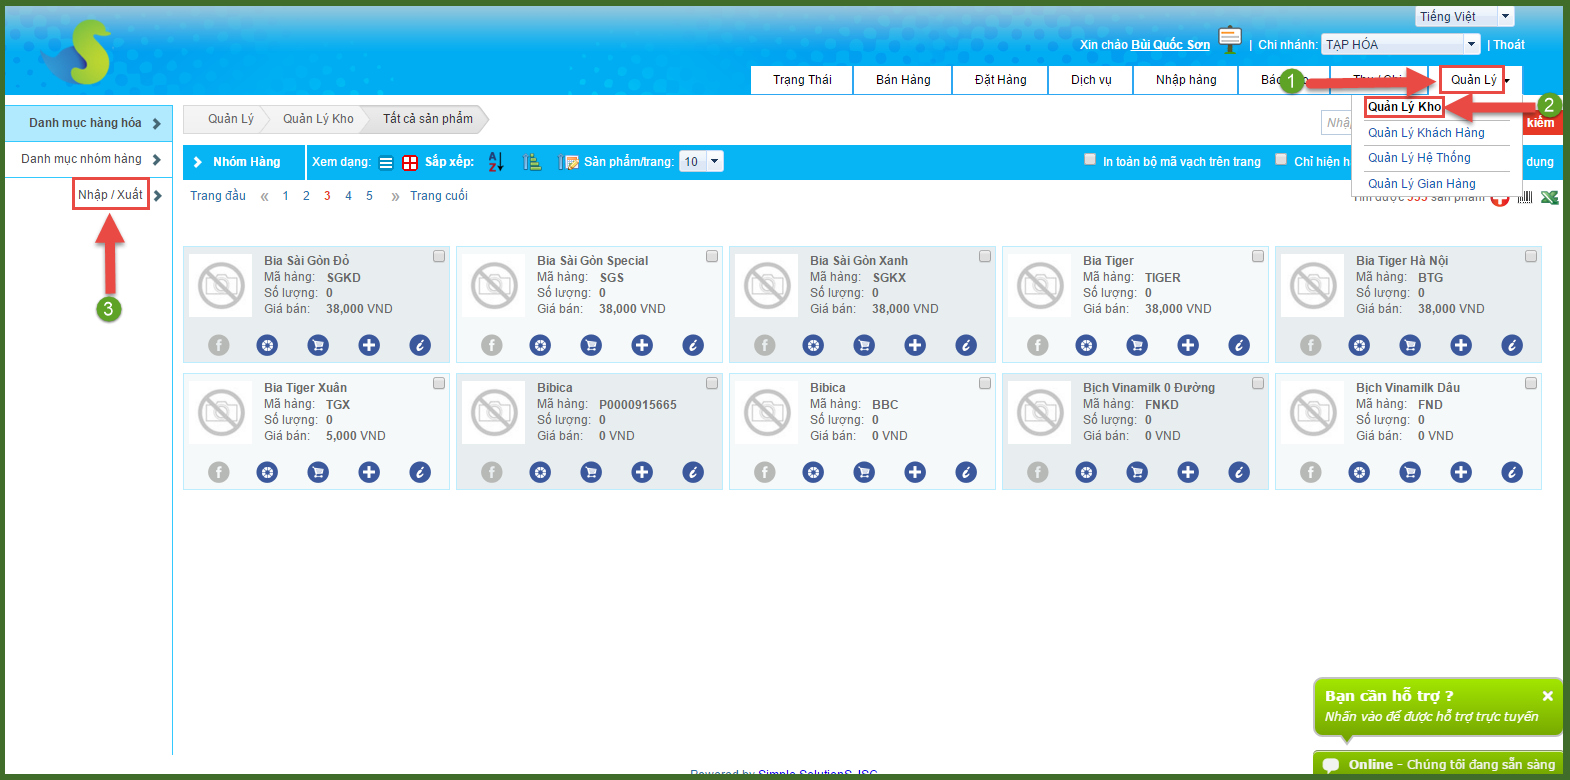This screenshot has width=1570, height=780.
Task: Export product list to Excel
Action: coord(1549,197)
